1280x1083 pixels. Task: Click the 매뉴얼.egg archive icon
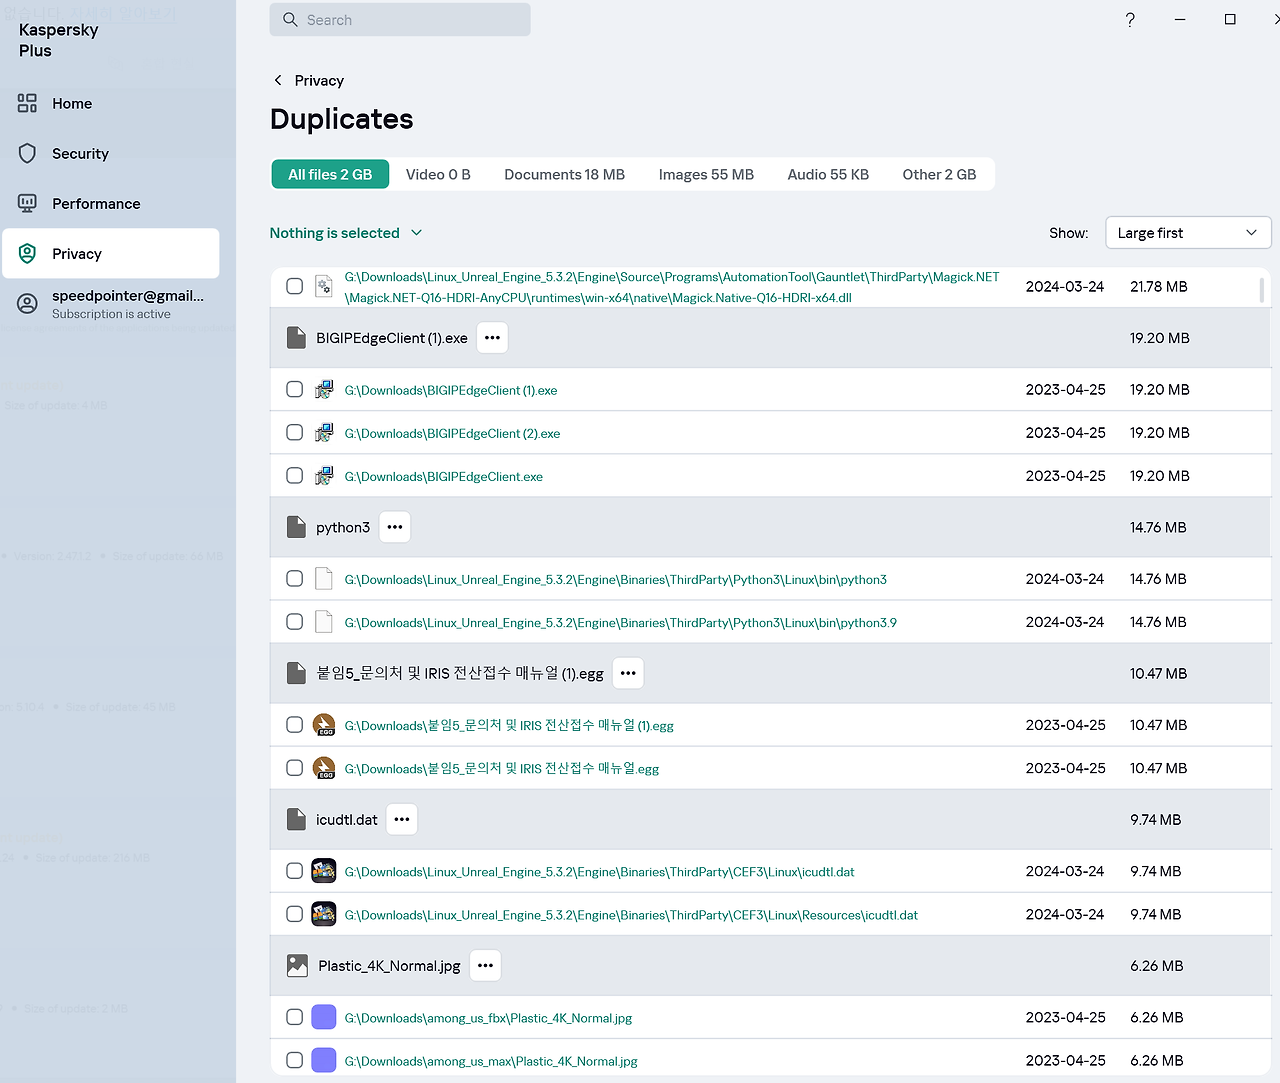tap(324, 768)
